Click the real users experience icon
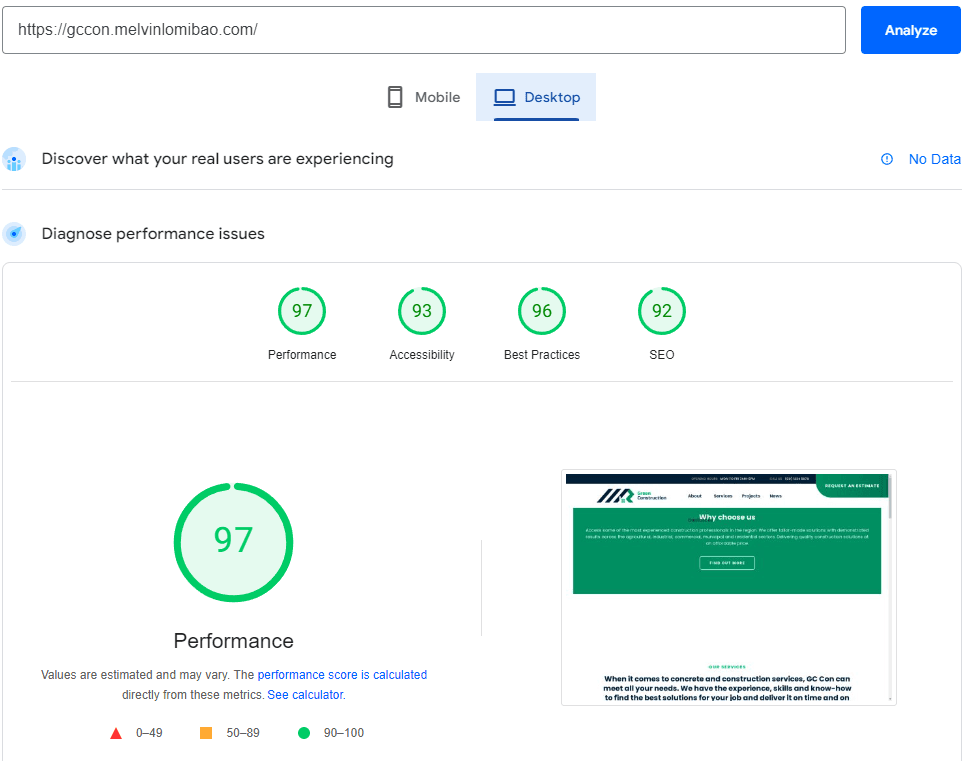 [x=14, y=159]
